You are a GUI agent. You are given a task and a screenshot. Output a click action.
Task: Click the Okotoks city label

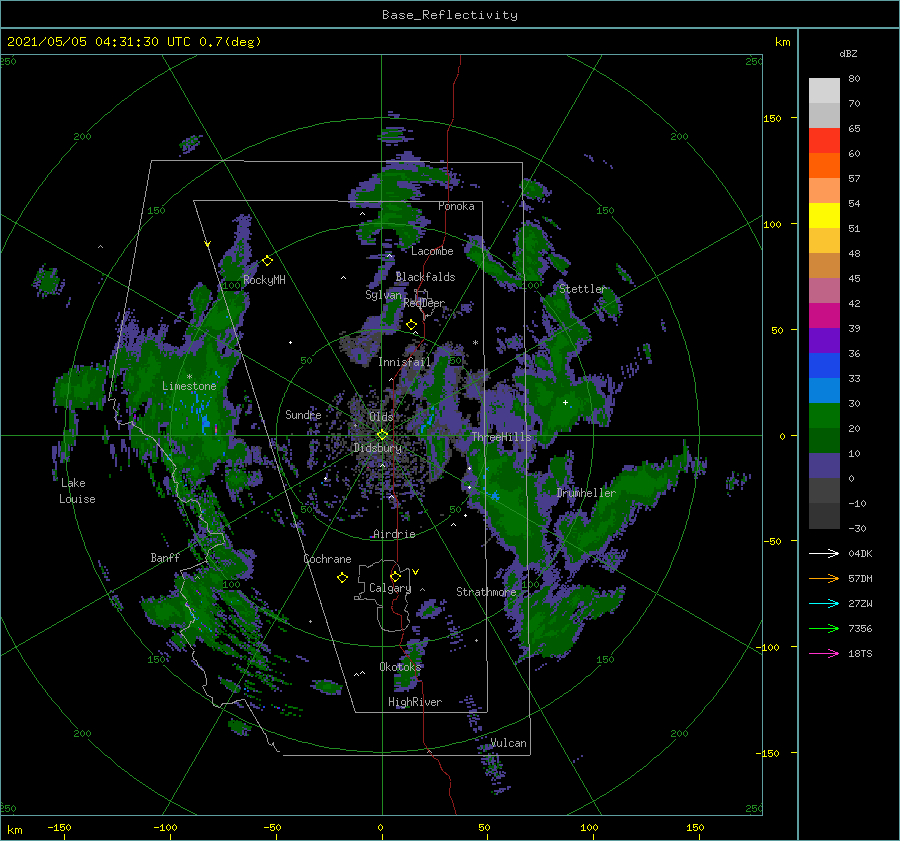tap(400, 666)
